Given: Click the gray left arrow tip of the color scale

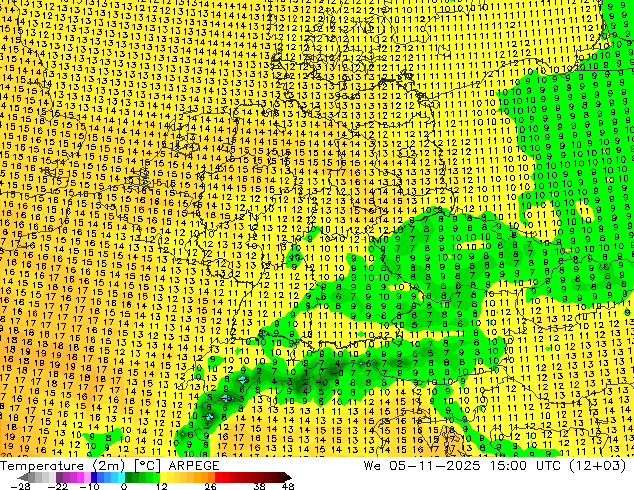Looking at the screenshot, I should 23,477.
